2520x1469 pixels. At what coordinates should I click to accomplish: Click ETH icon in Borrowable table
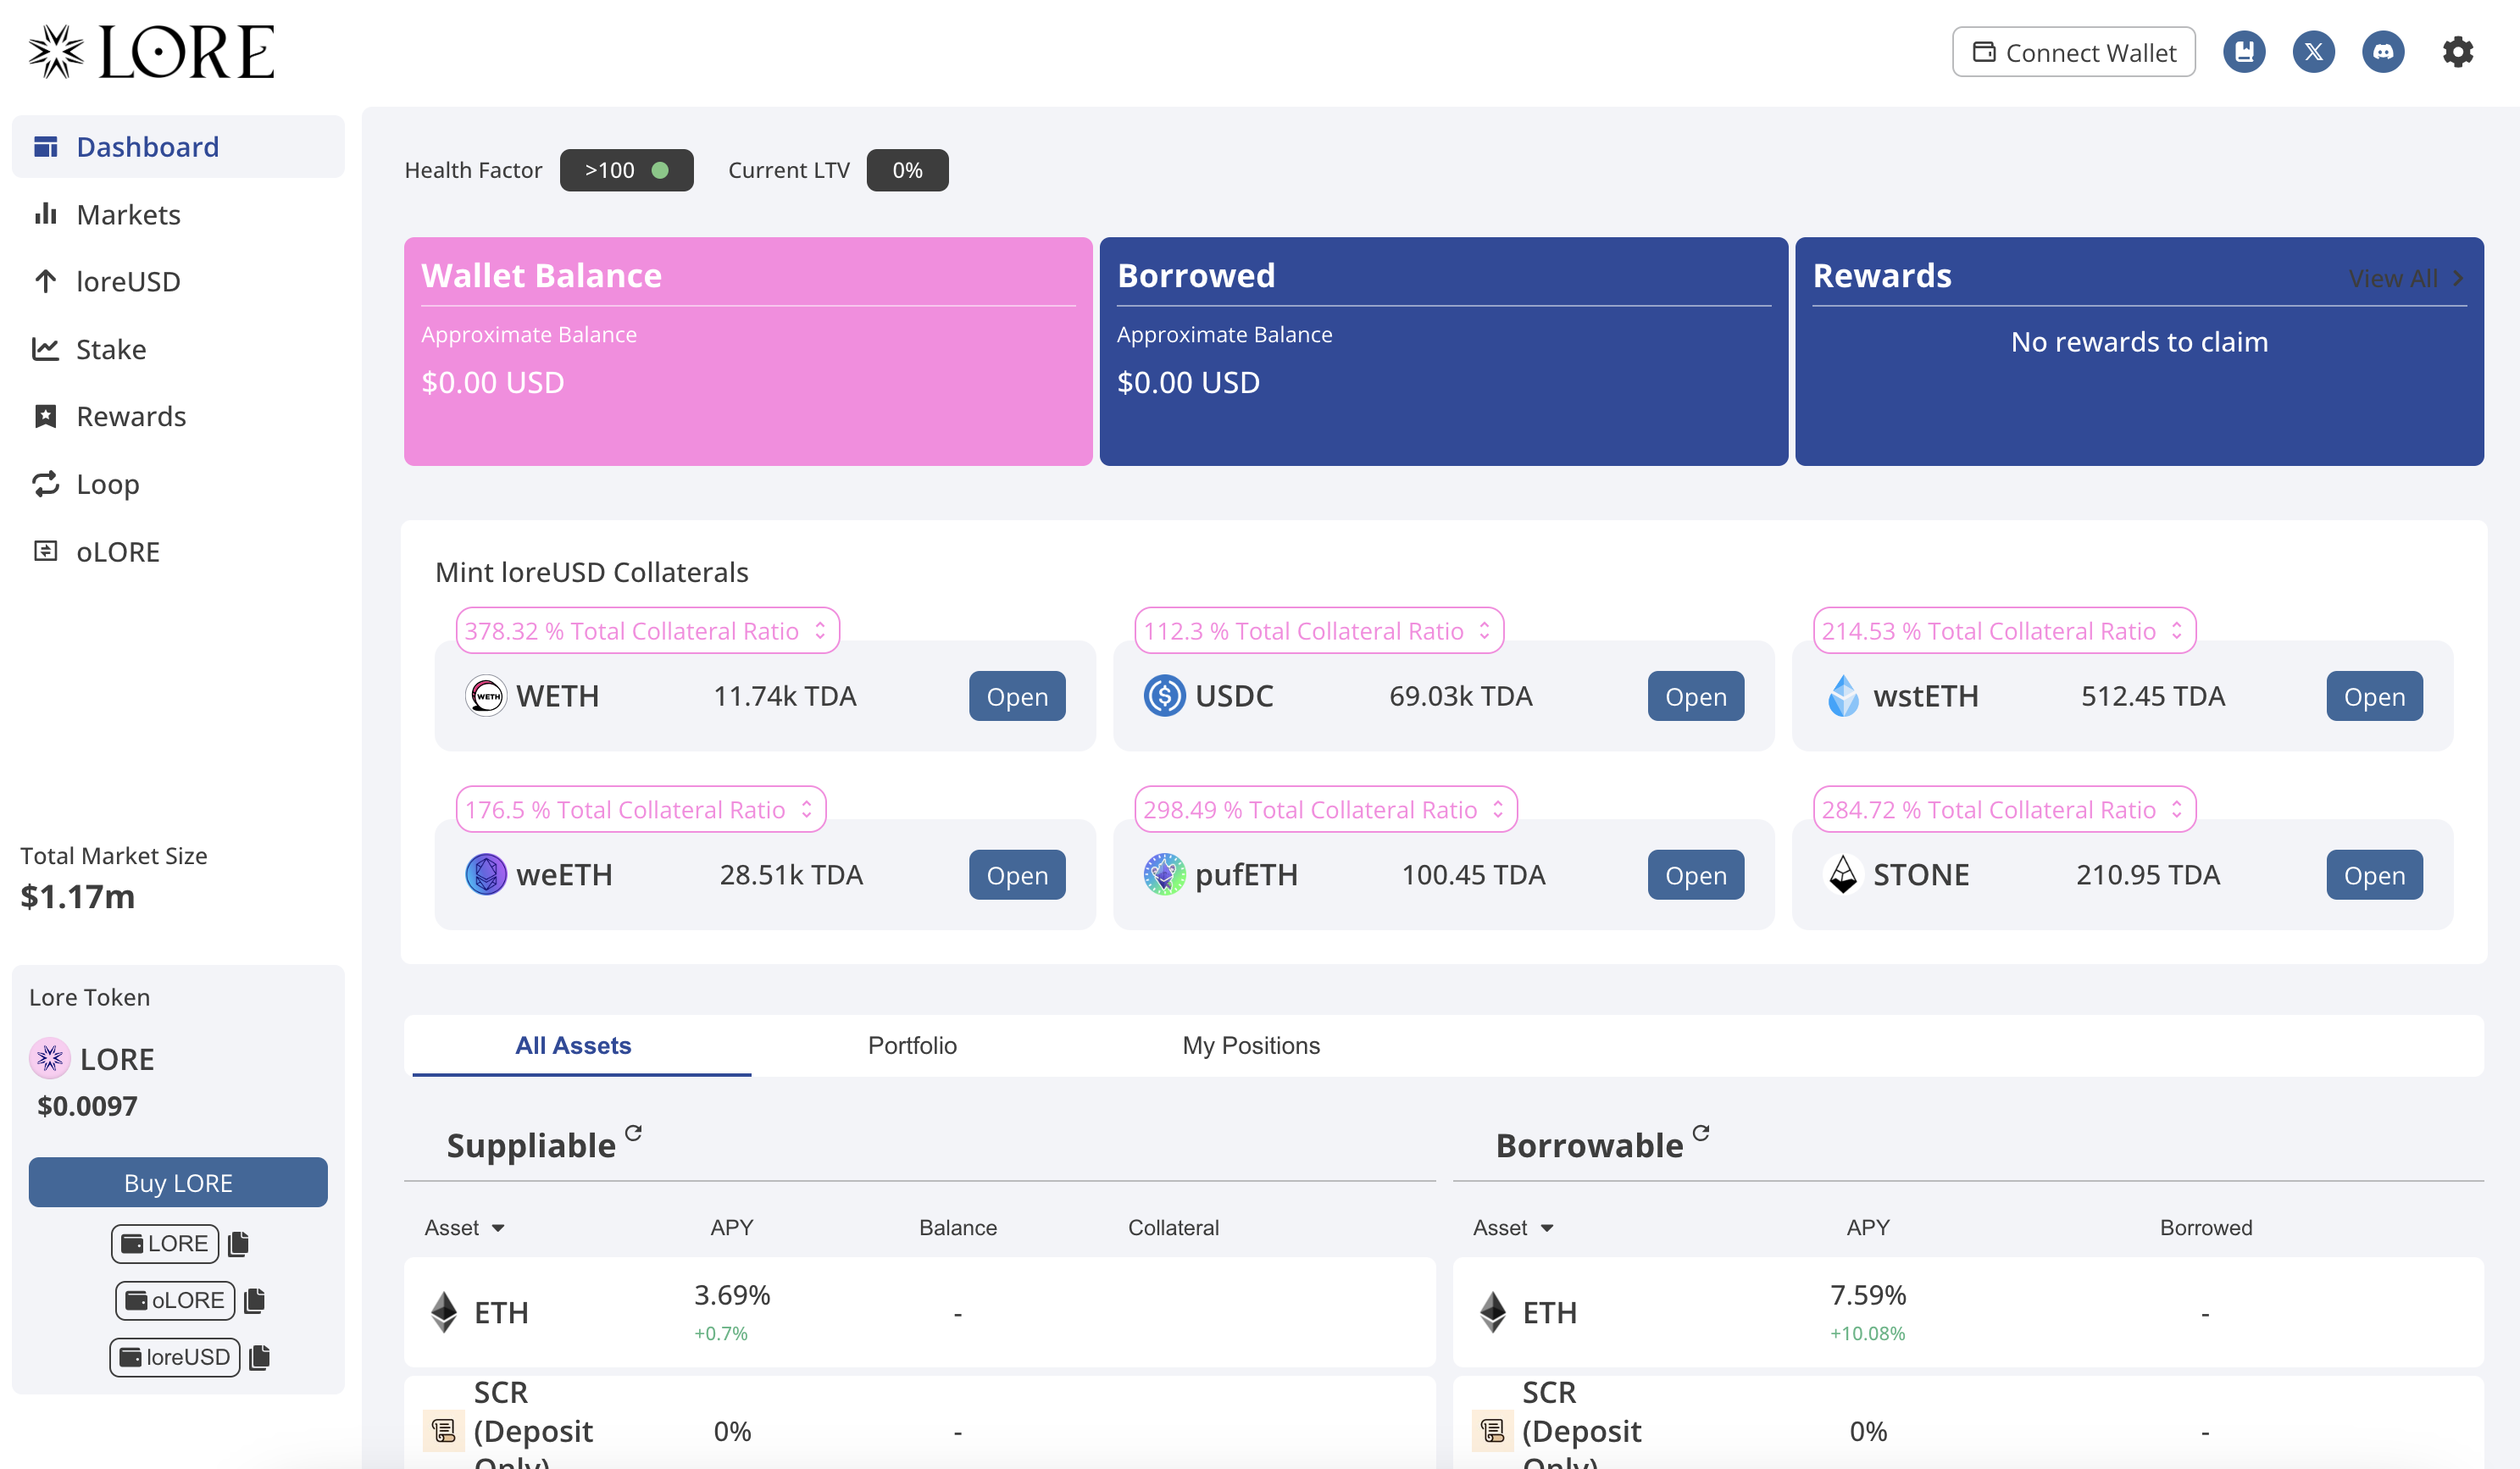1493,1312
